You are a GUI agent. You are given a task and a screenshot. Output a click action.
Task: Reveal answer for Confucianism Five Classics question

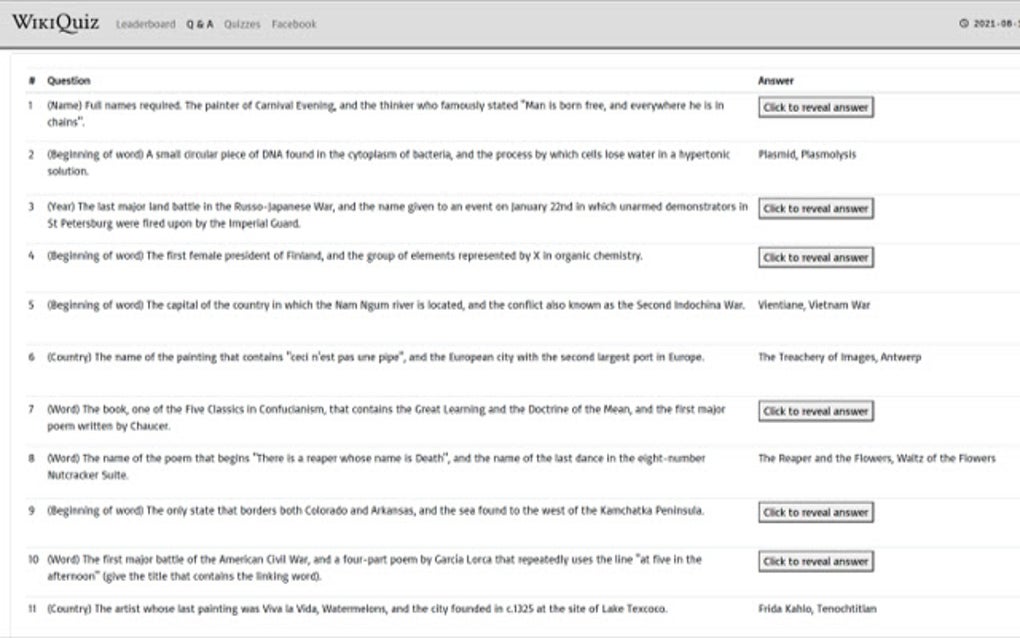[x=815, y=411]
